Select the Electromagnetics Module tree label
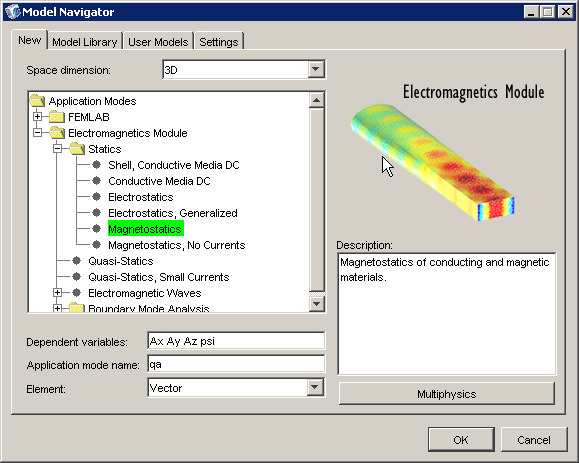 127,133
